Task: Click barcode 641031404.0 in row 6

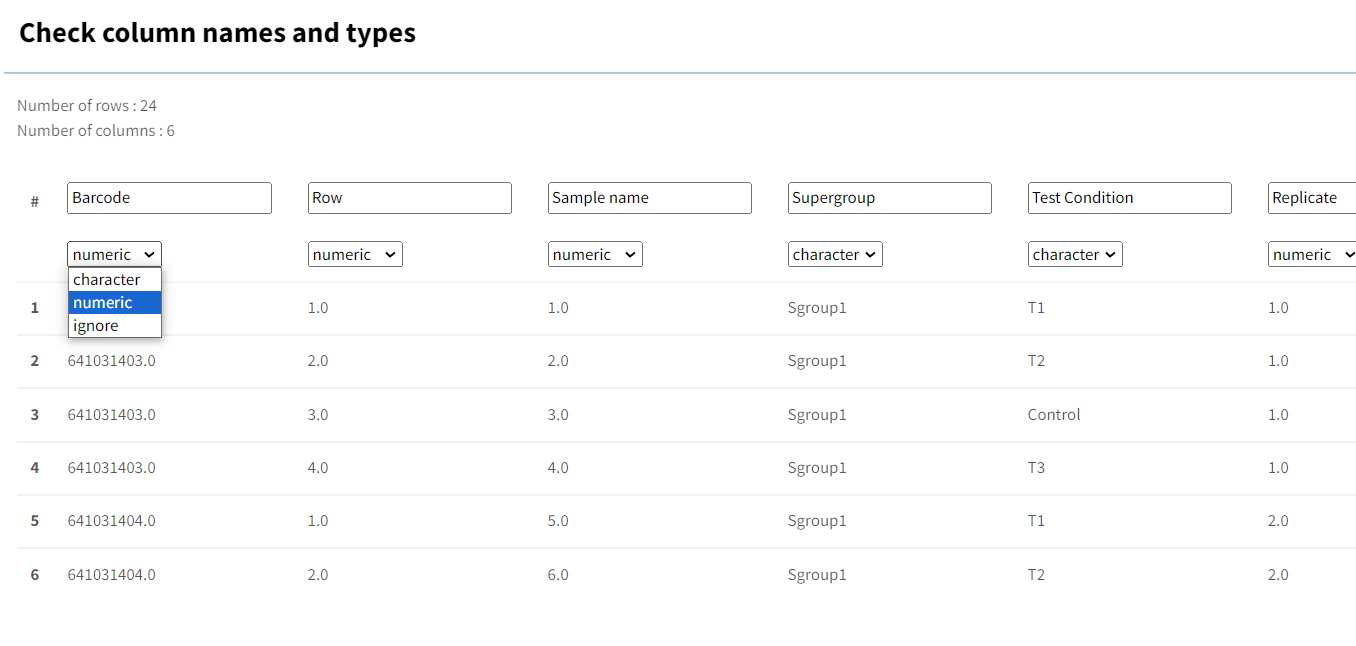Action: point(112,575)
